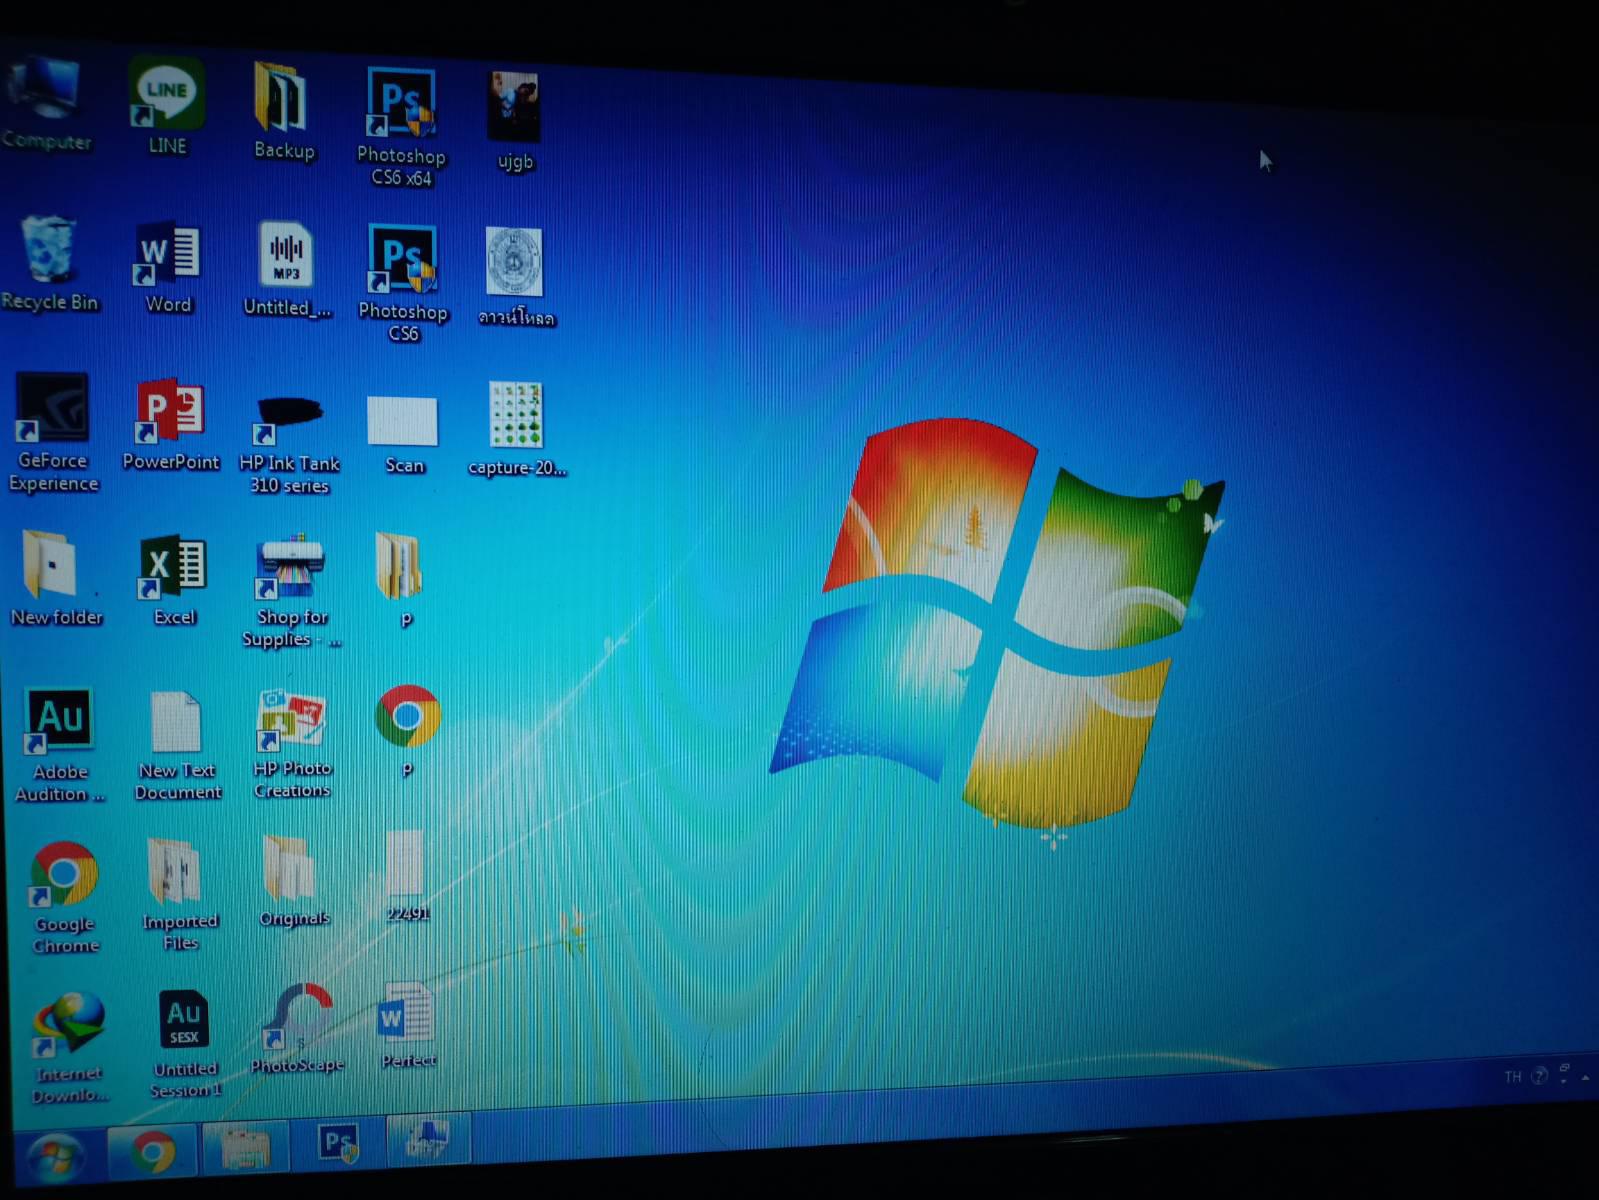Click the HP Photo Creations shortcut

pyautogui.click(x=291, y=744)
